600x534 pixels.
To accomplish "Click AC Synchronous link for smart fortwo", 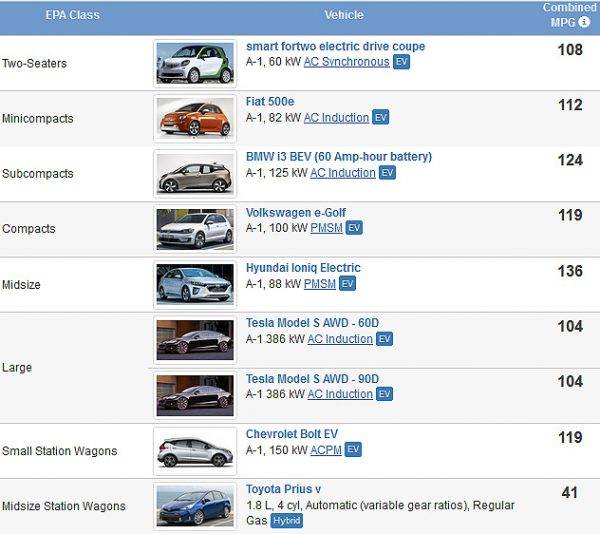I will [x=347, y=62].
